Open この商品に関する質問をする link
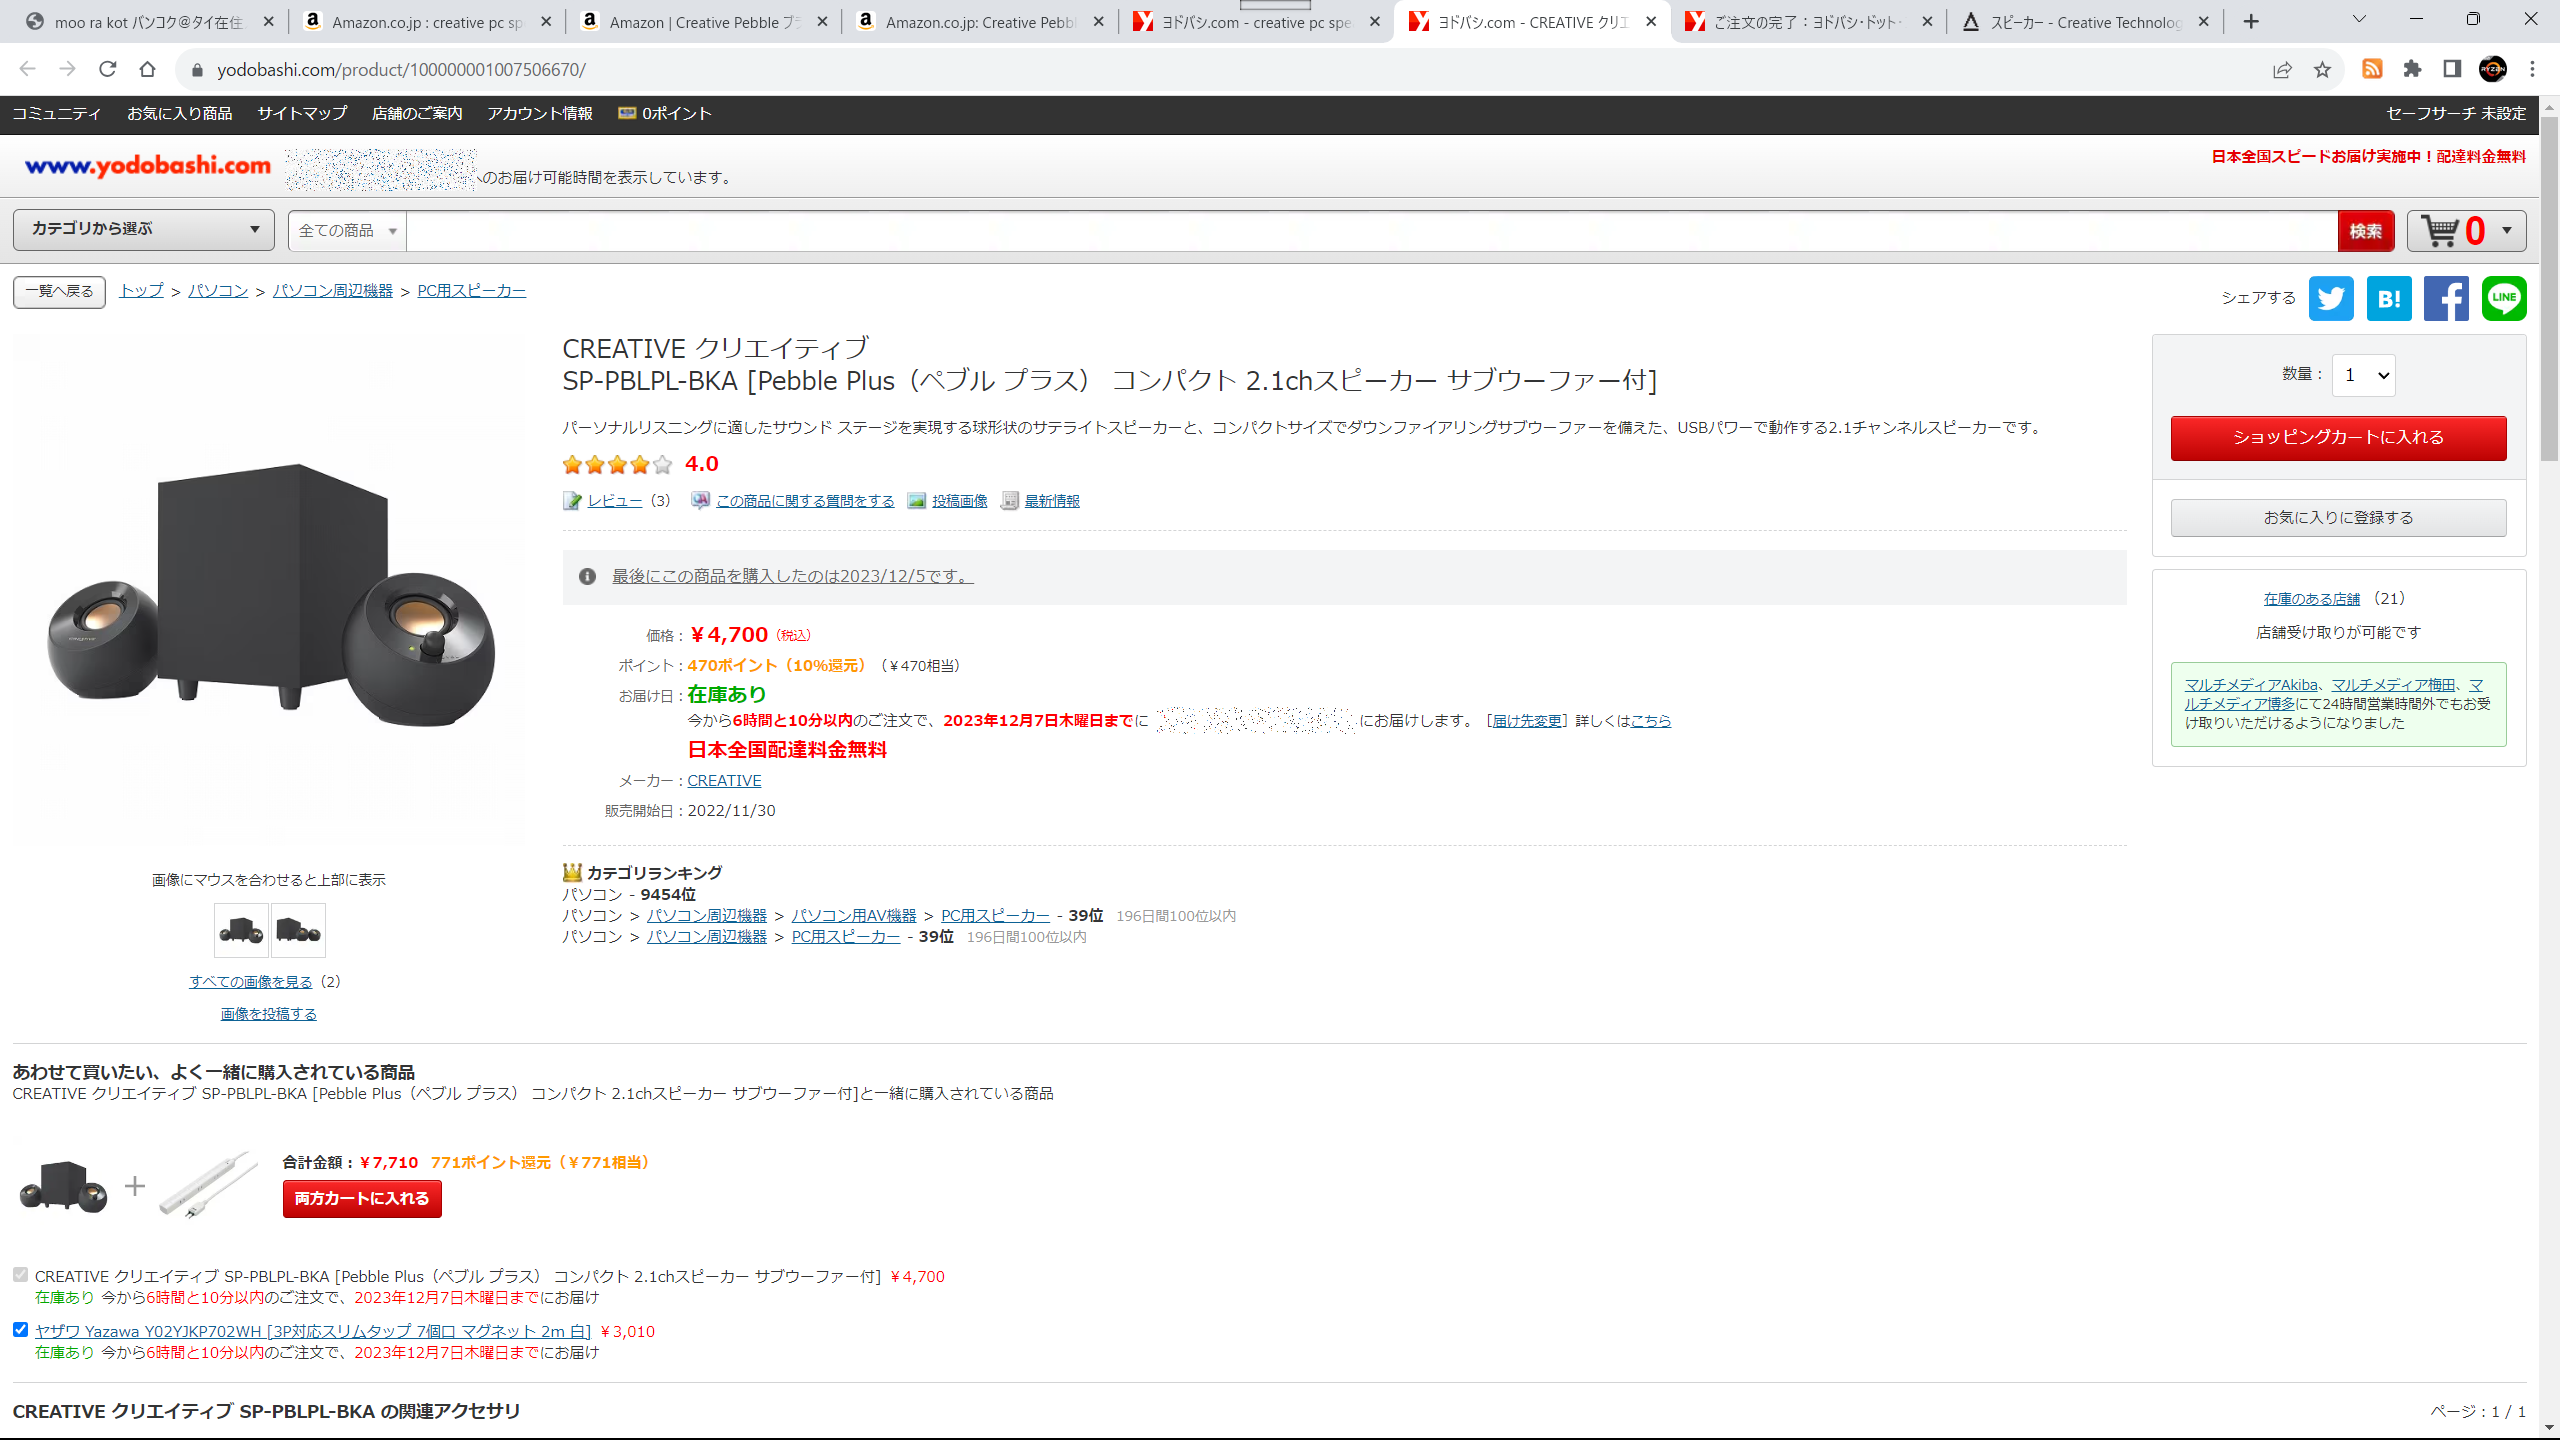 click(805, 501)
